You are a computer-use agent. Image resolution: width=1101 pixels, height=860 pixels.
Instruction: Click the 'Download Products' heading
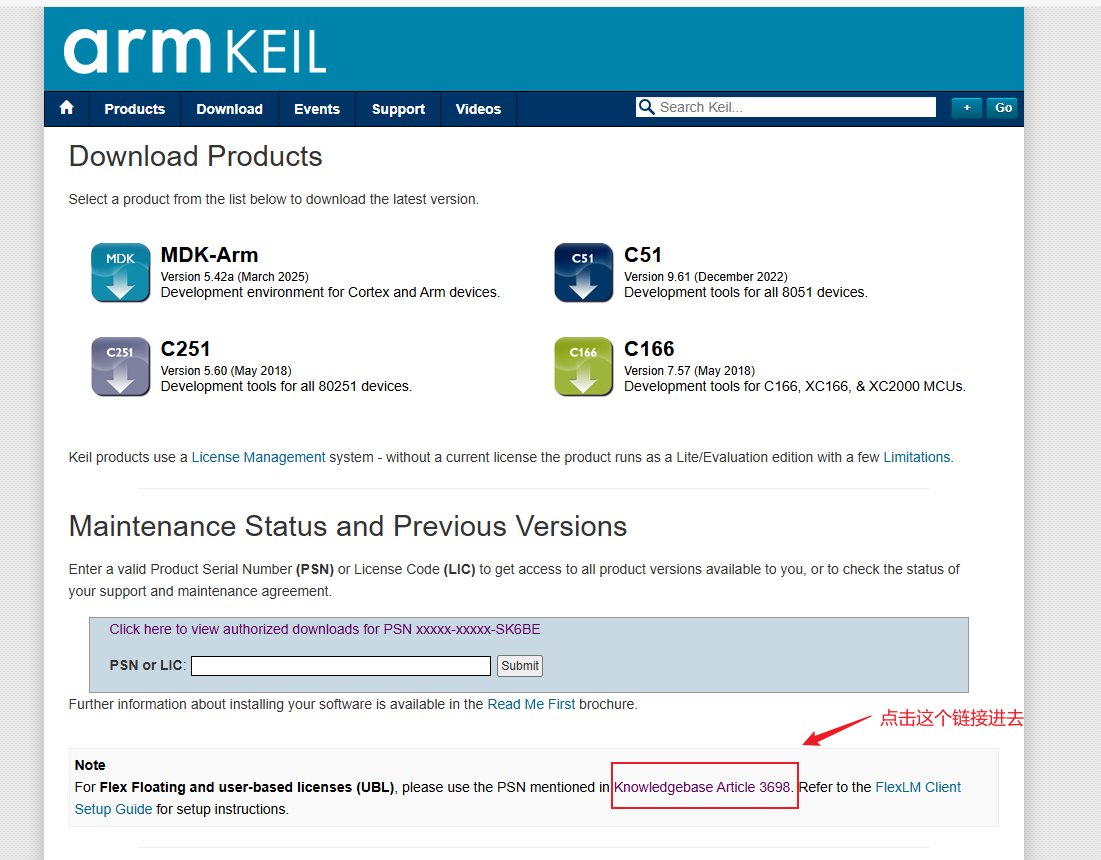pyautogui.click(x=195, y=156)
